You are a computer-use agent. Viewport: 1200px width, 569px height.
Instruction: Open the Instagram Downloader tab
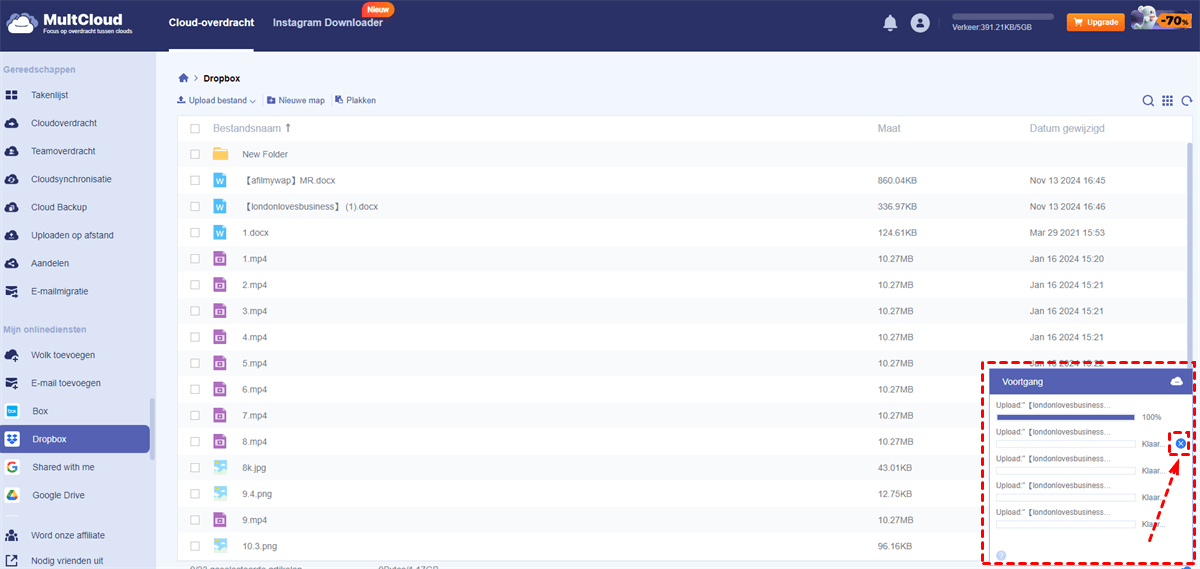(328, 22)
